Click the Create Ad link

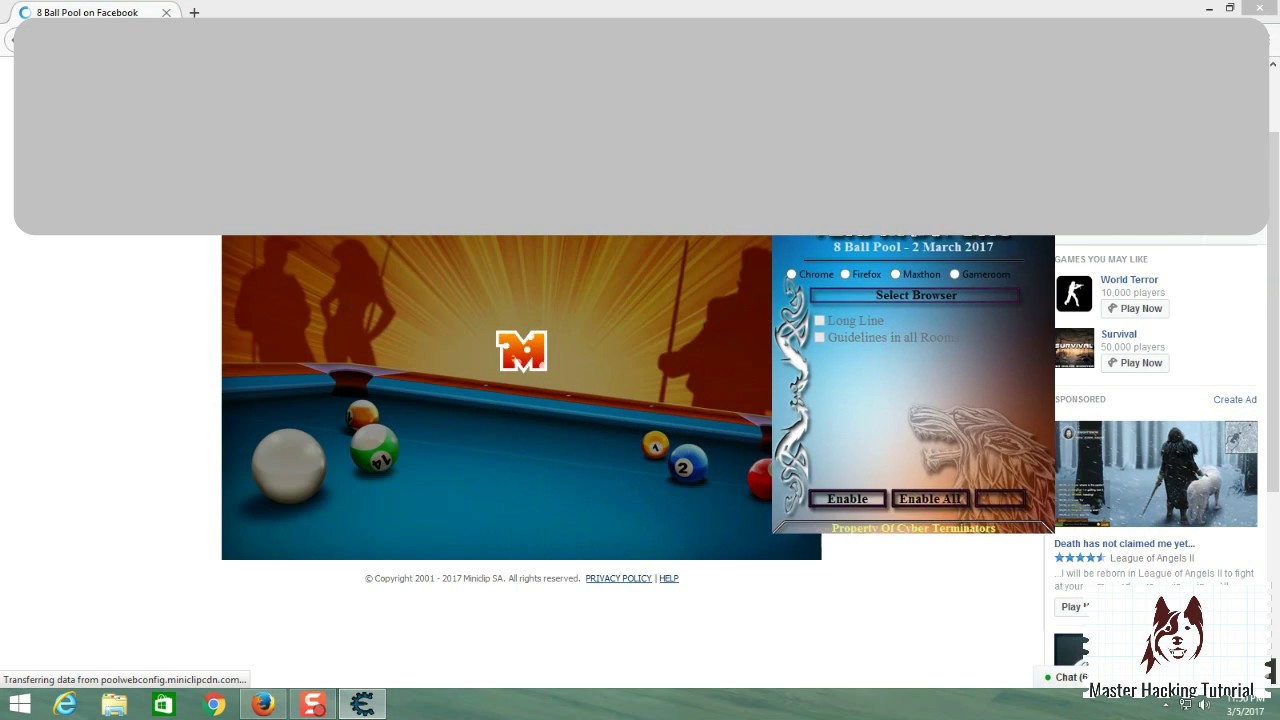coord(1235,399)
